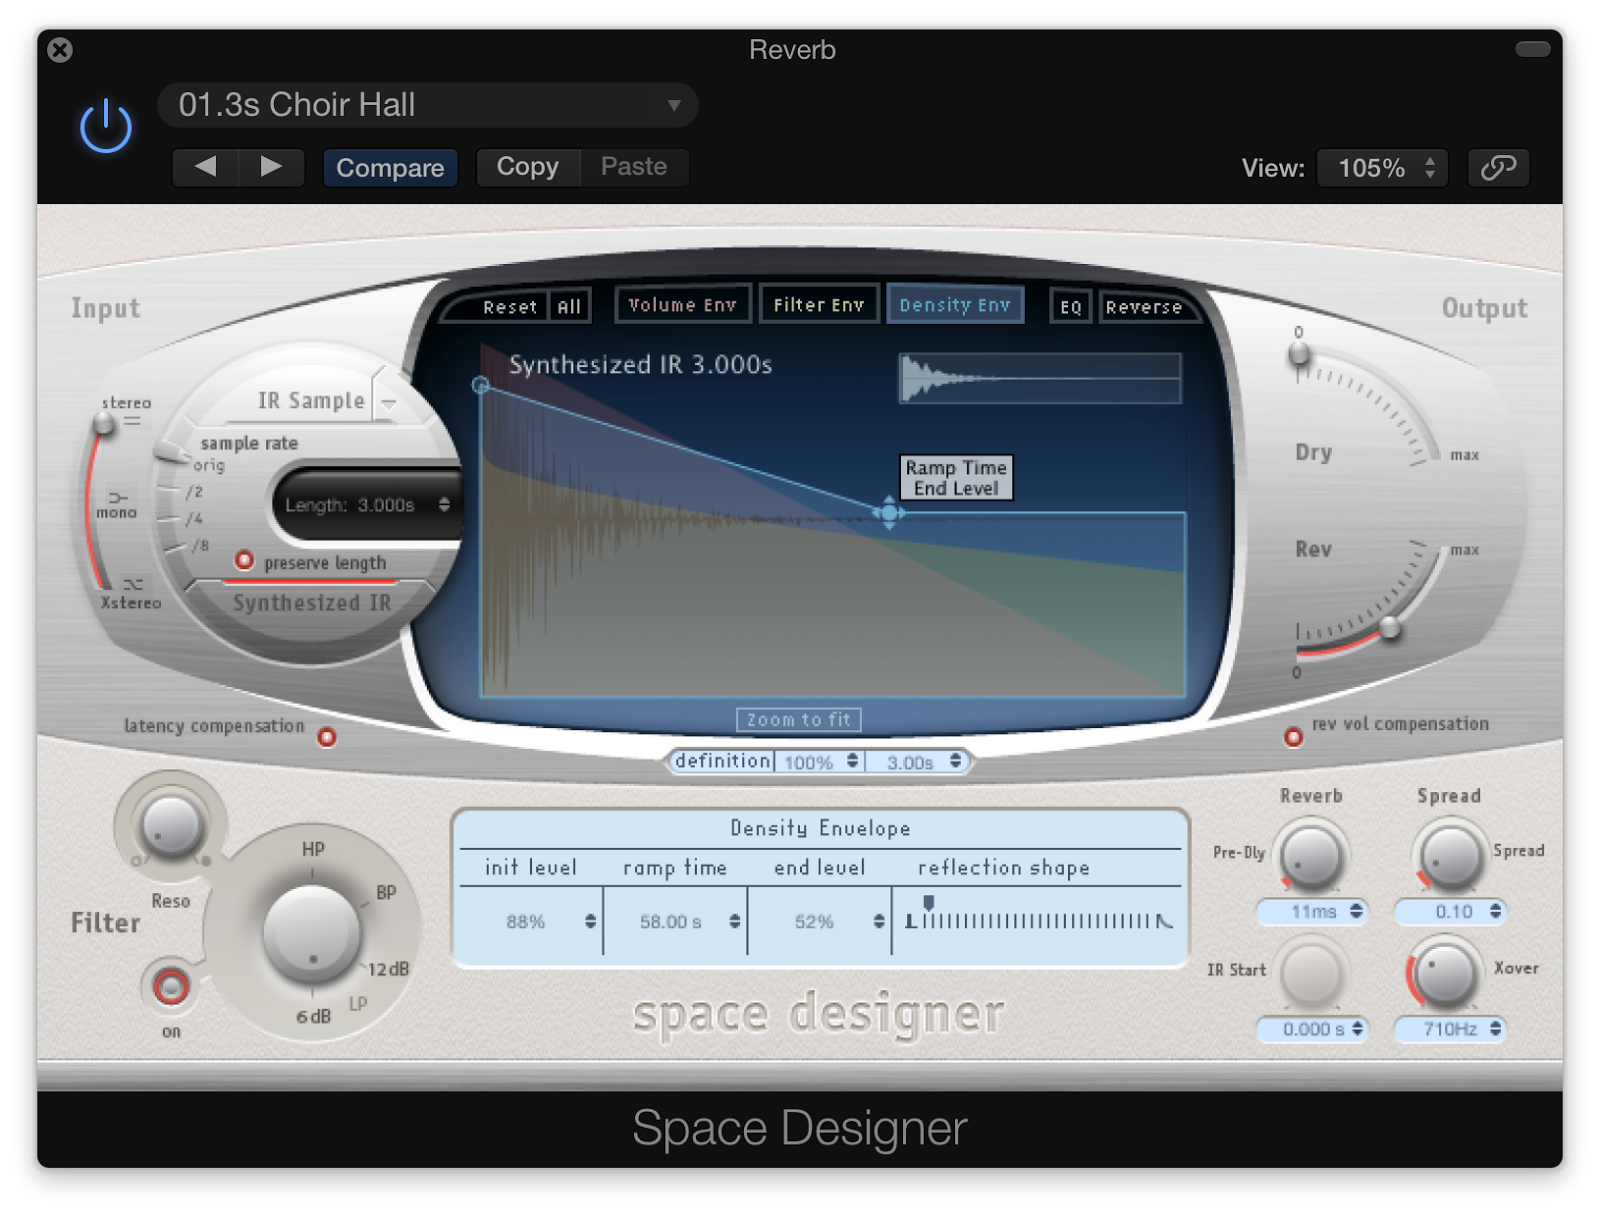Switch to the Volume Env tab
Screen dimensions: 1600x1213
pyautogui.click(x=683, y=305)
